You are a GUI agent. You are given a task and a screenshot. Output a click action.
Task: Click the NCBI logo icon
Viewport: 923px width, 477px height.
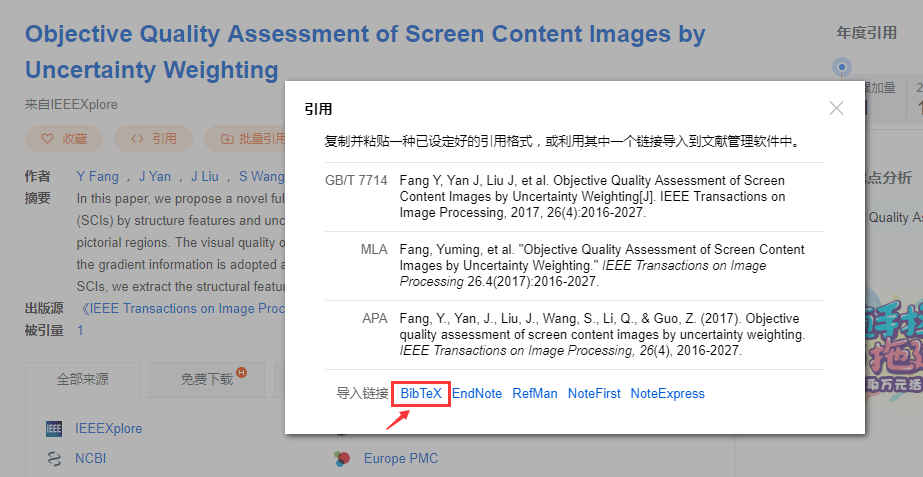pyautogui.click(x=54, y=458)
